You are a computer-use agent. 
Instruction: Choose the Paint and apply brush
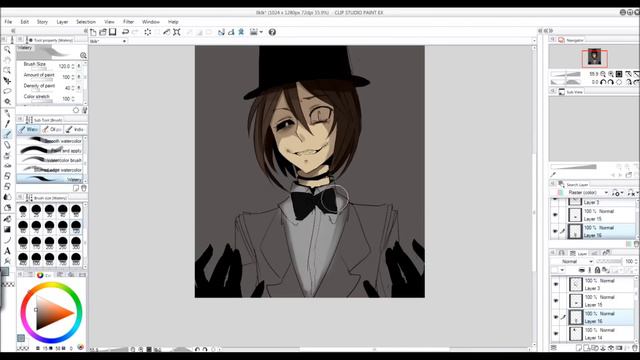point(50,151)
